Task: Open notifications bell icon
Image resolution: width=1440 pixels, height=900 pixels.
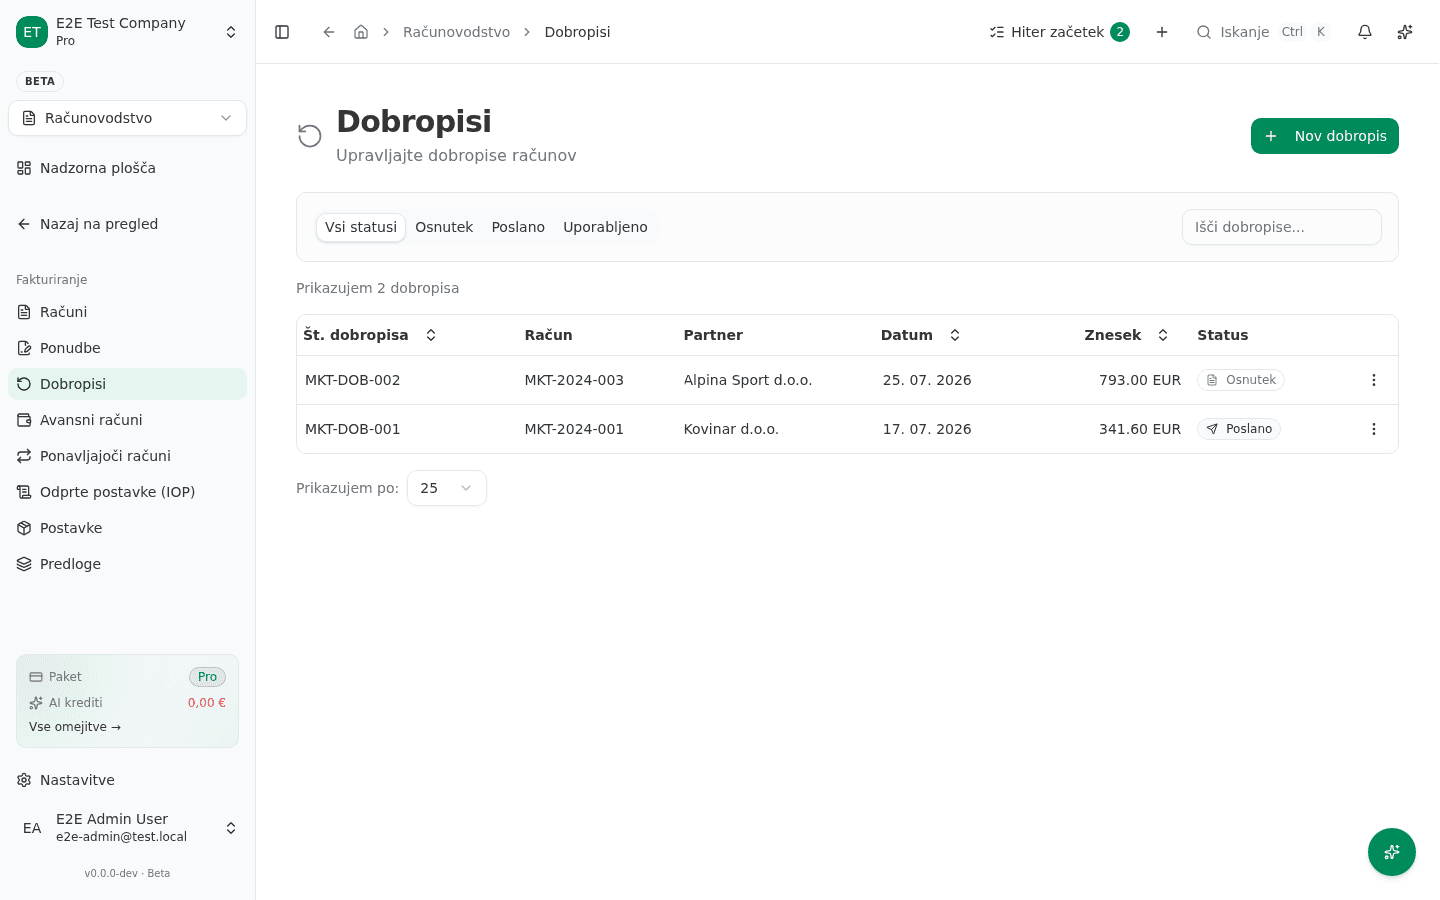Action: tap(1365, 32)
